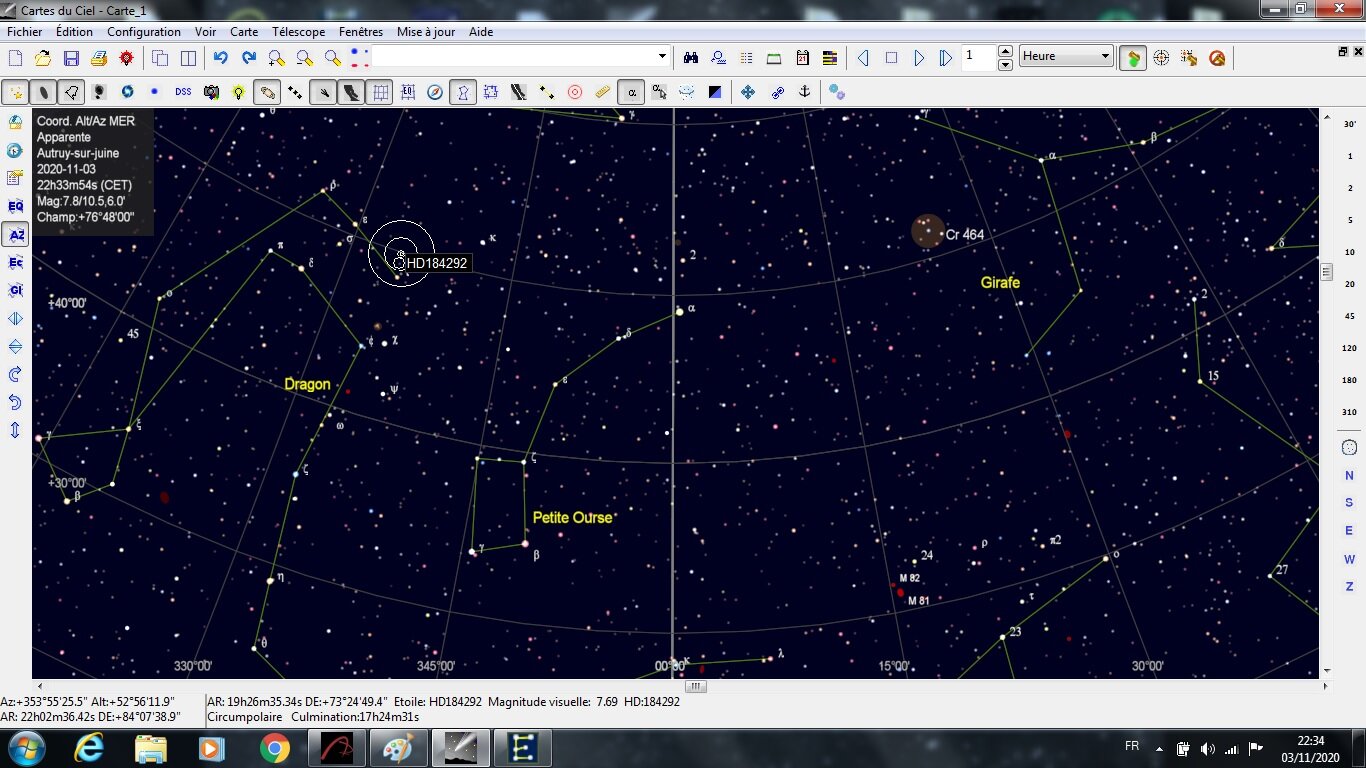
Task: Open Google Chrome from the taskbar
Action: pyautogui.click(x=274, y=748)
